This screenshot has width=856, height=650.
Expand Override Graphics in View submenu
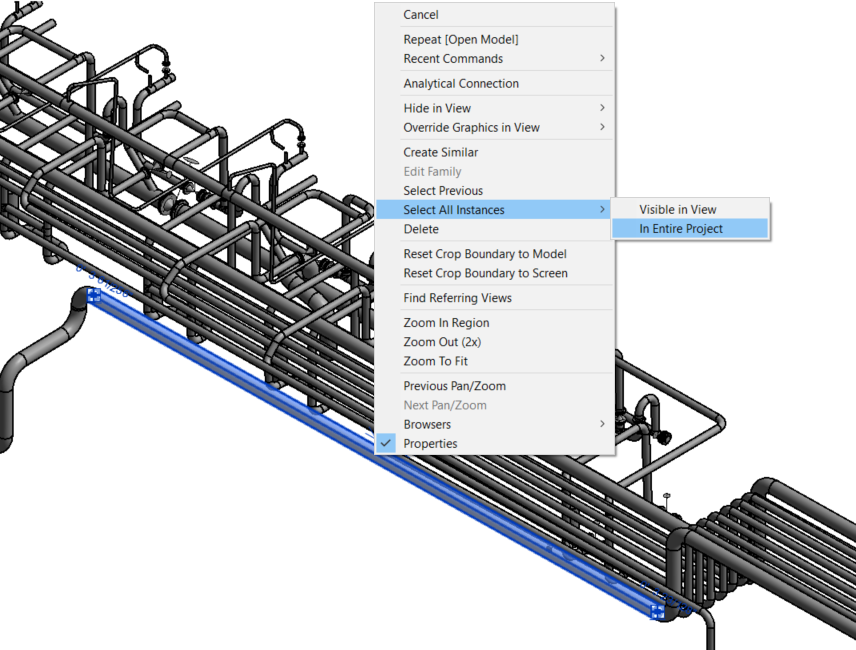(471, 127)
